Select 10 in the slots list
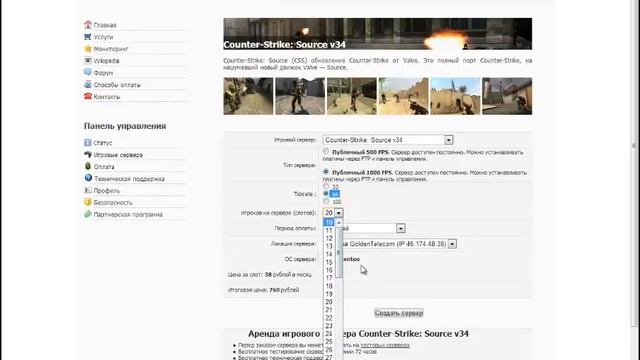The image size is (640, 360). [329, 222]
